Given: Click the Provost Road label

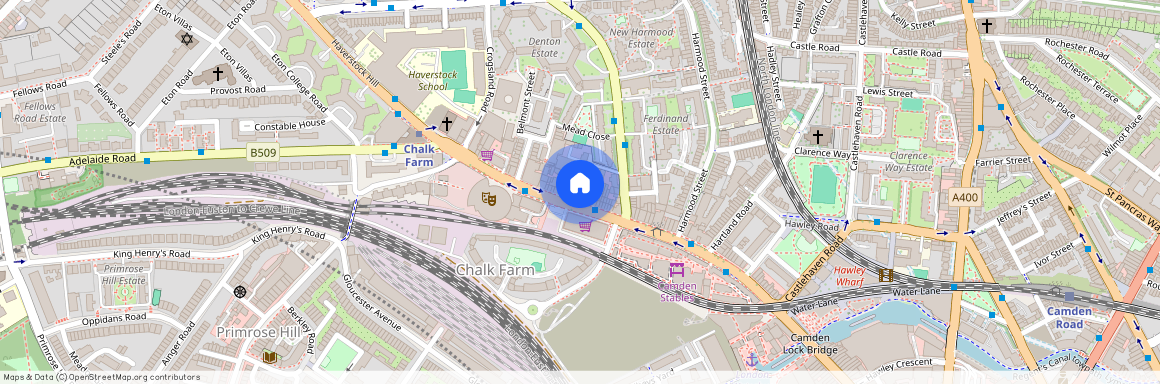Looking at the screenshot, I should [x=237, y=90].
